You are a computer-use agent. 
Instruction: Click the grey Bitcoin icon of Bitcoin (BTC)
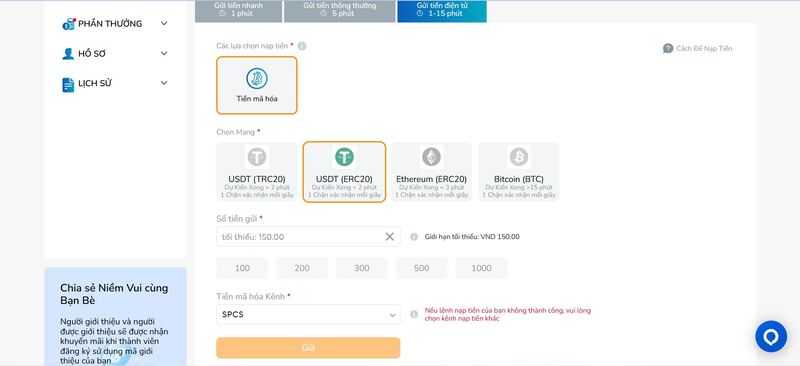(519, 157)
